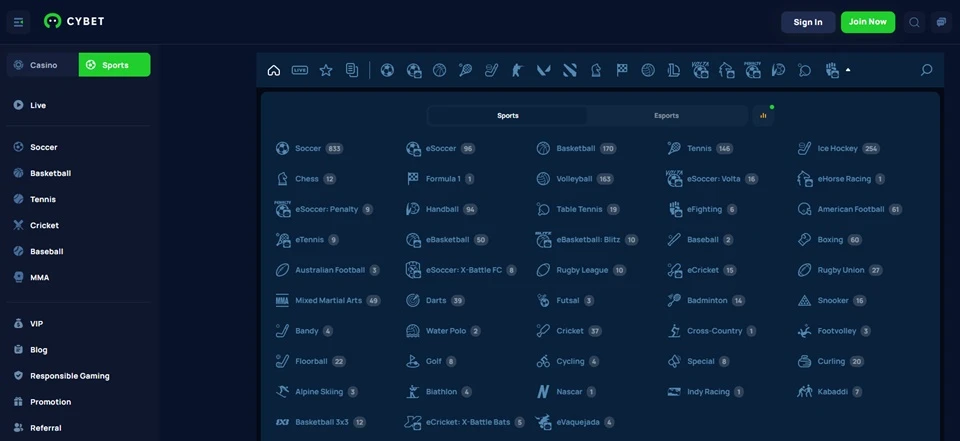This screenshot has width=960, height=441.
Task: Switch to the Casino mode toggle
Action: click(43, 65)
